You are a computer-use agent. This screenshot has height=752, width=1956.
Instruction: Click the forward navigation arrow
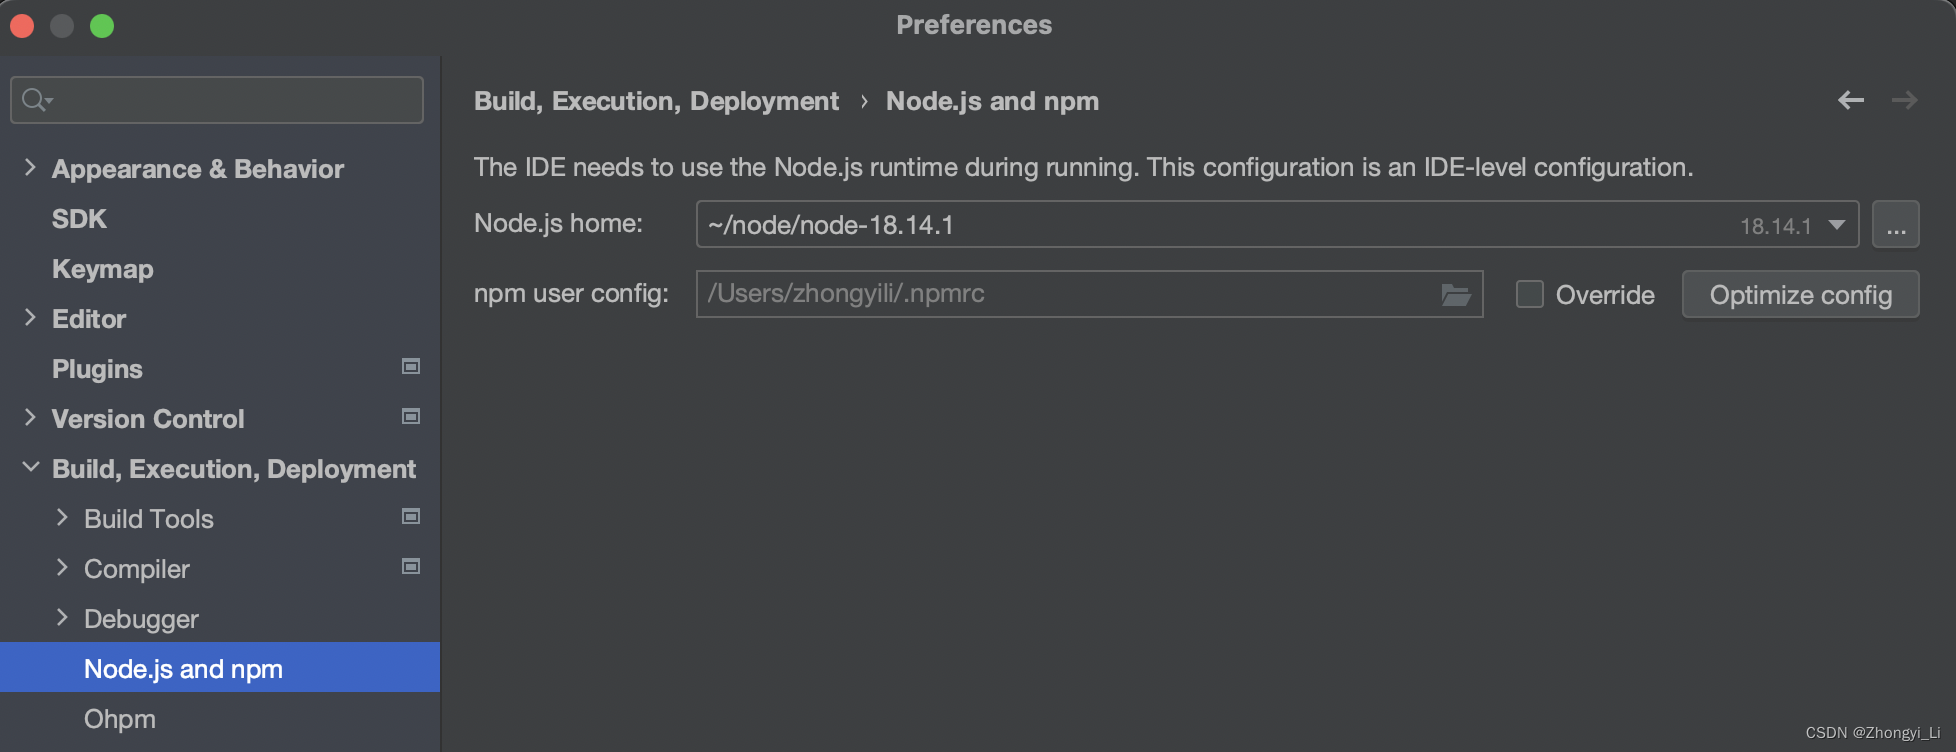pos(1904,100)
